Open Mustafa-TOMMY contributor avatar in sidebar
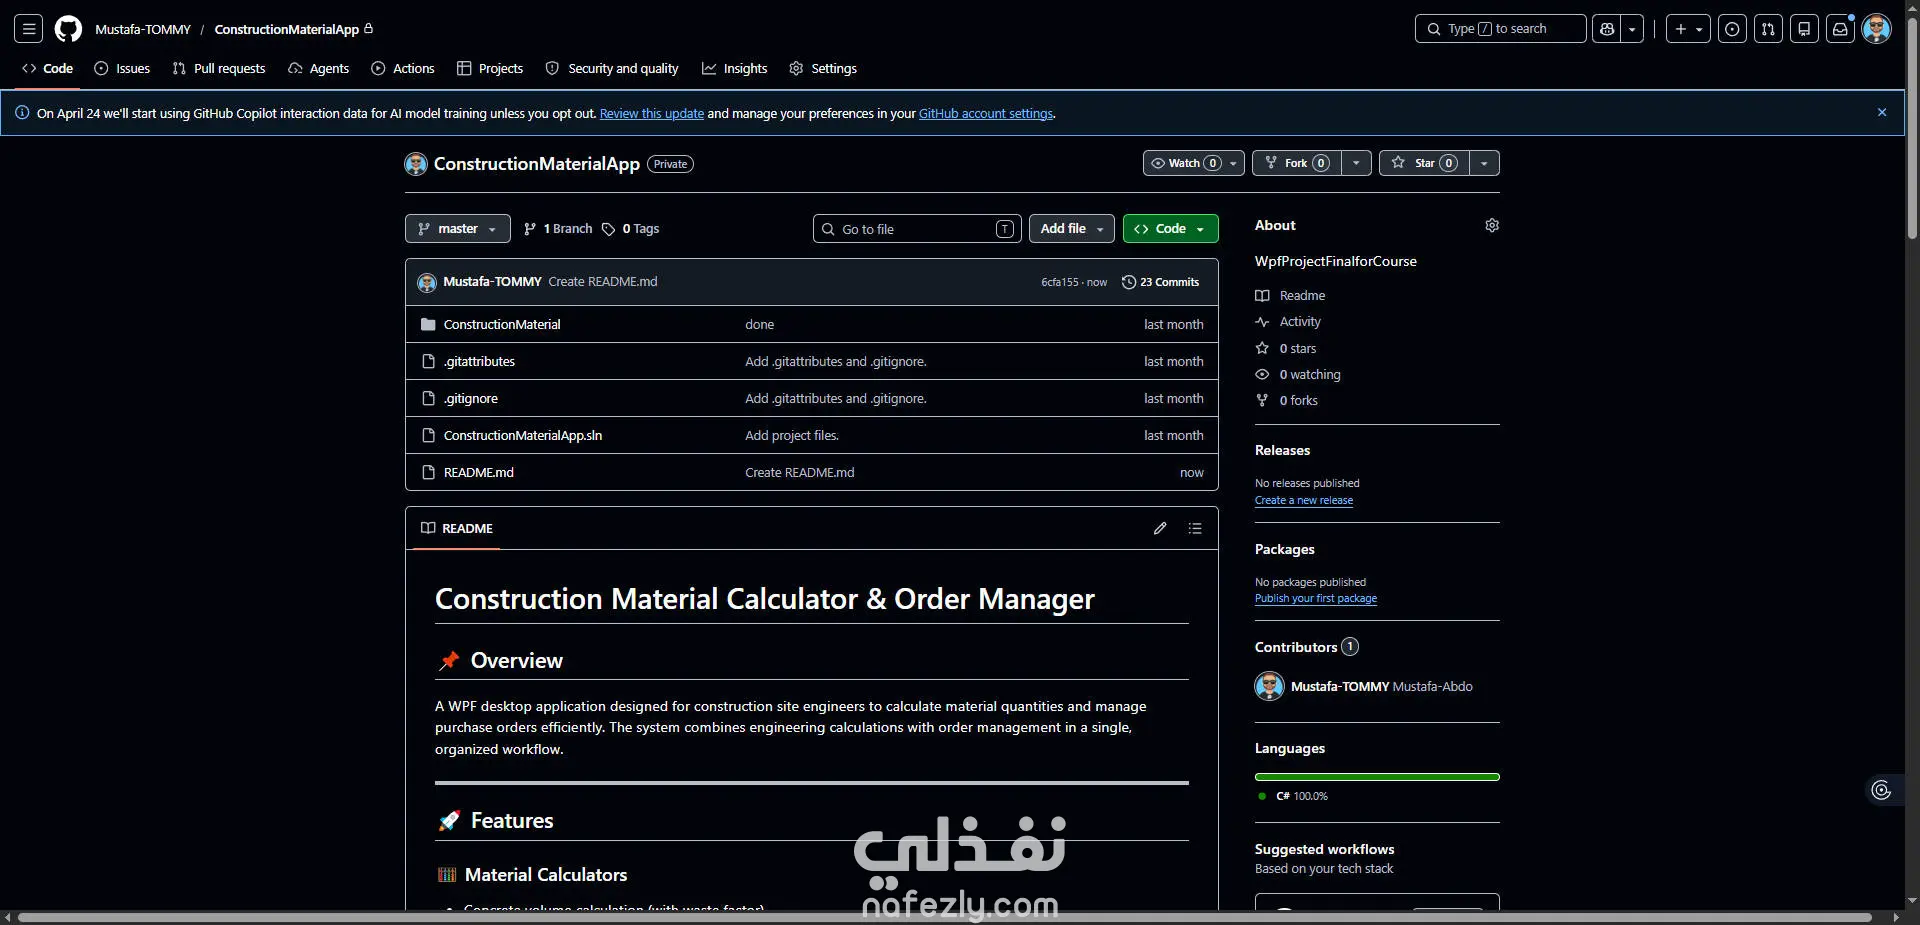The image size is (1920, 925). click(x=1270, y=686)
